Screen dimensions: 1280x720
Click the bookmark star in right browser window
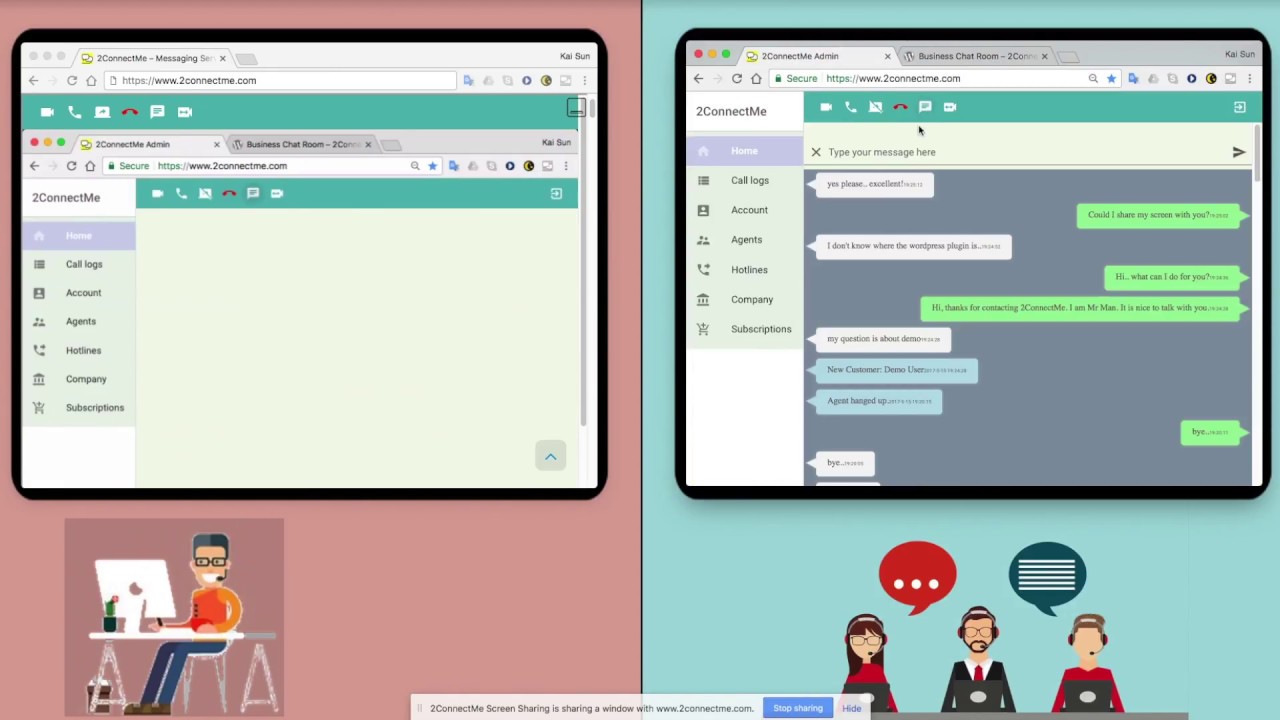click(1111, 79)
